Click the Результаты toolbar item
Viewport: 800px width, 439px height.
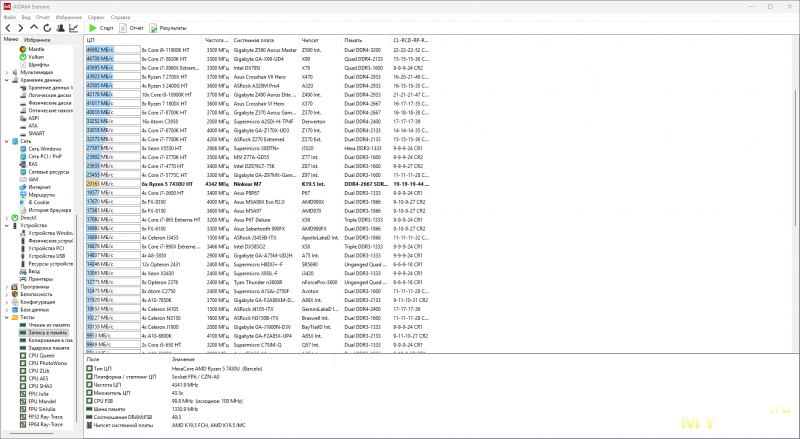(168, 28)
